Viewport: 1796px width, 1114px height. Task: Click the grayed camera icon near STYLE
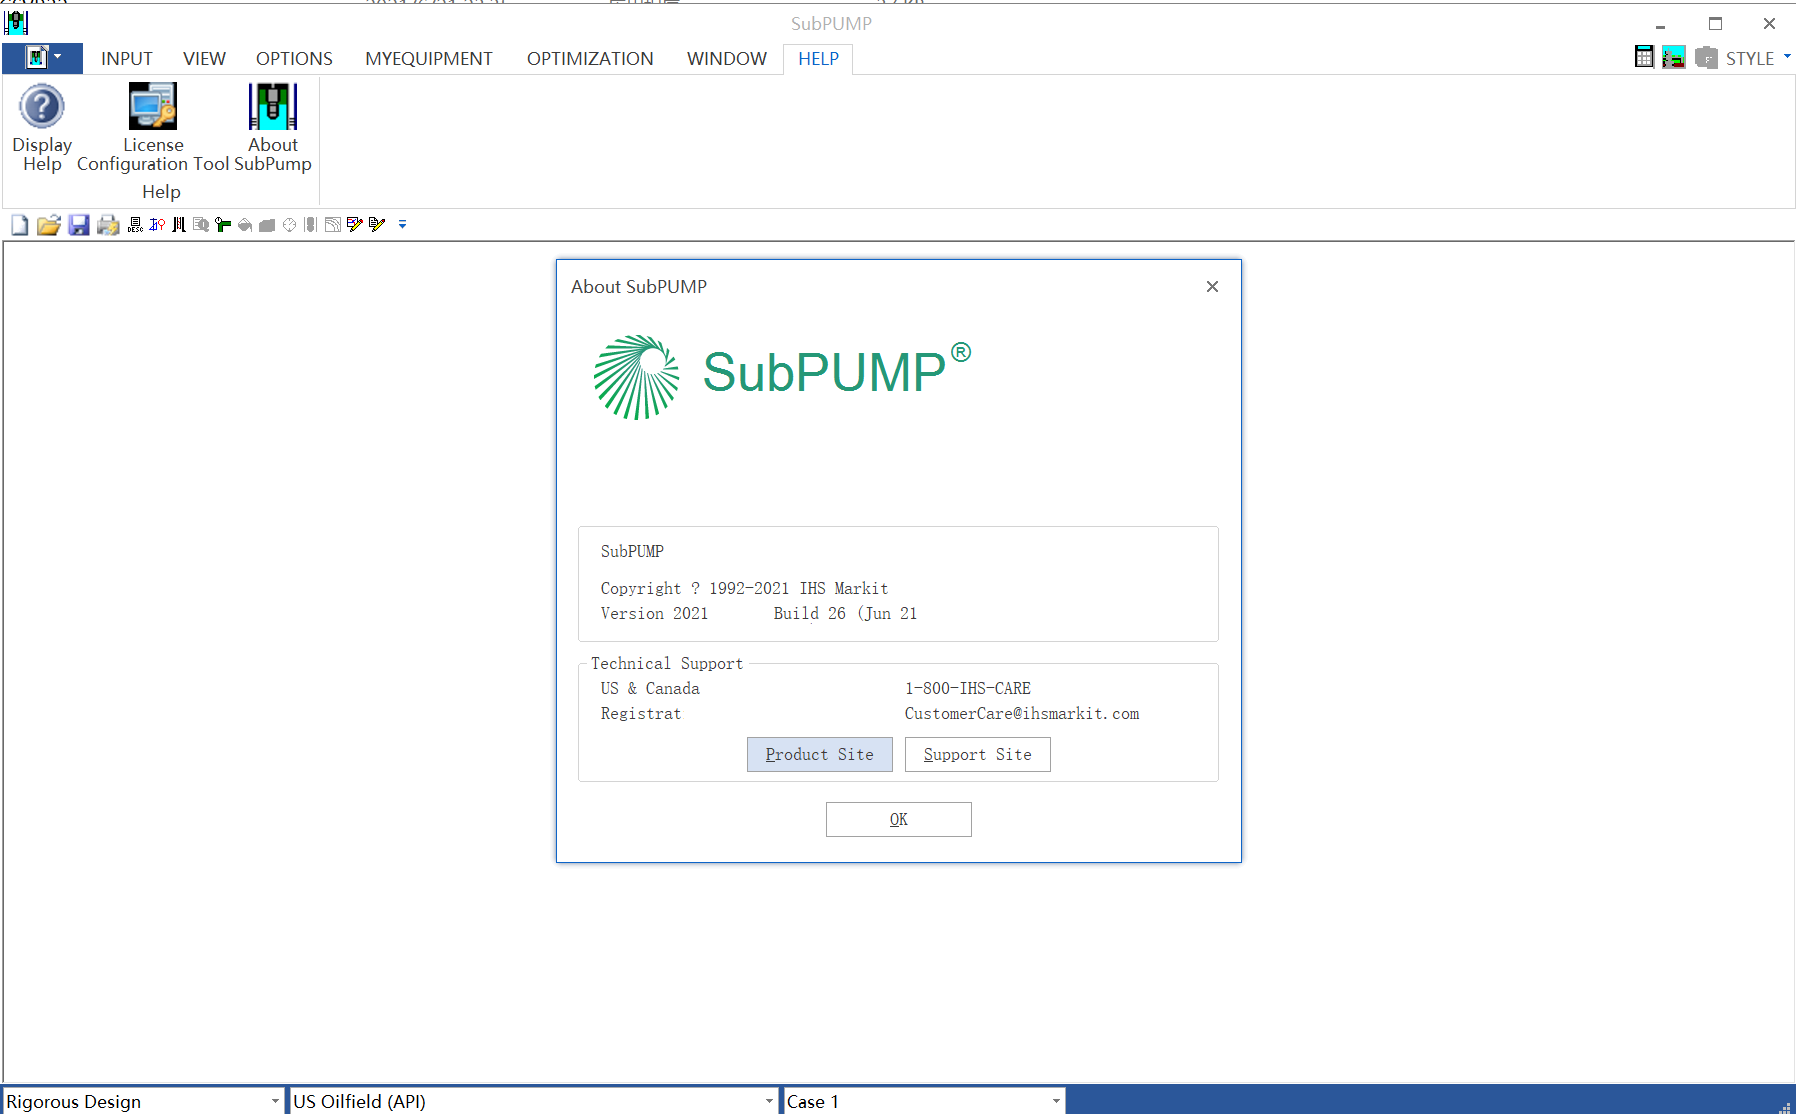click(x=1706, y=57)
